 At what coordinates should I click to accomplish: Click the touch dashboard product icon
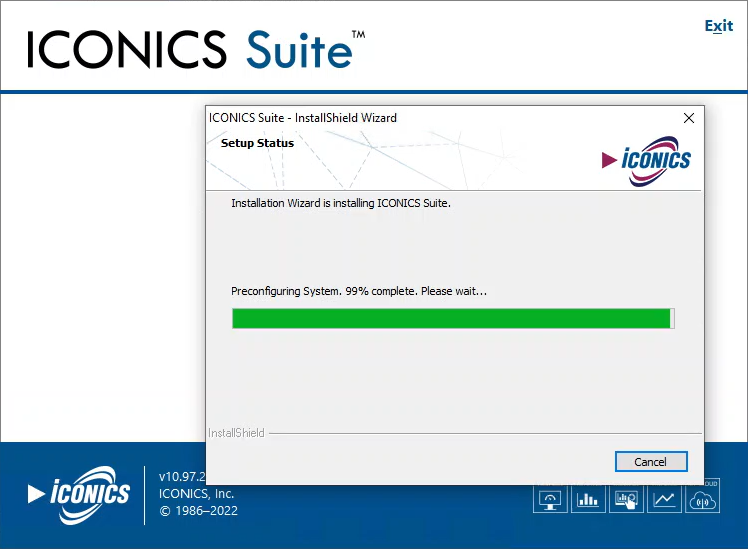[626, 499]
